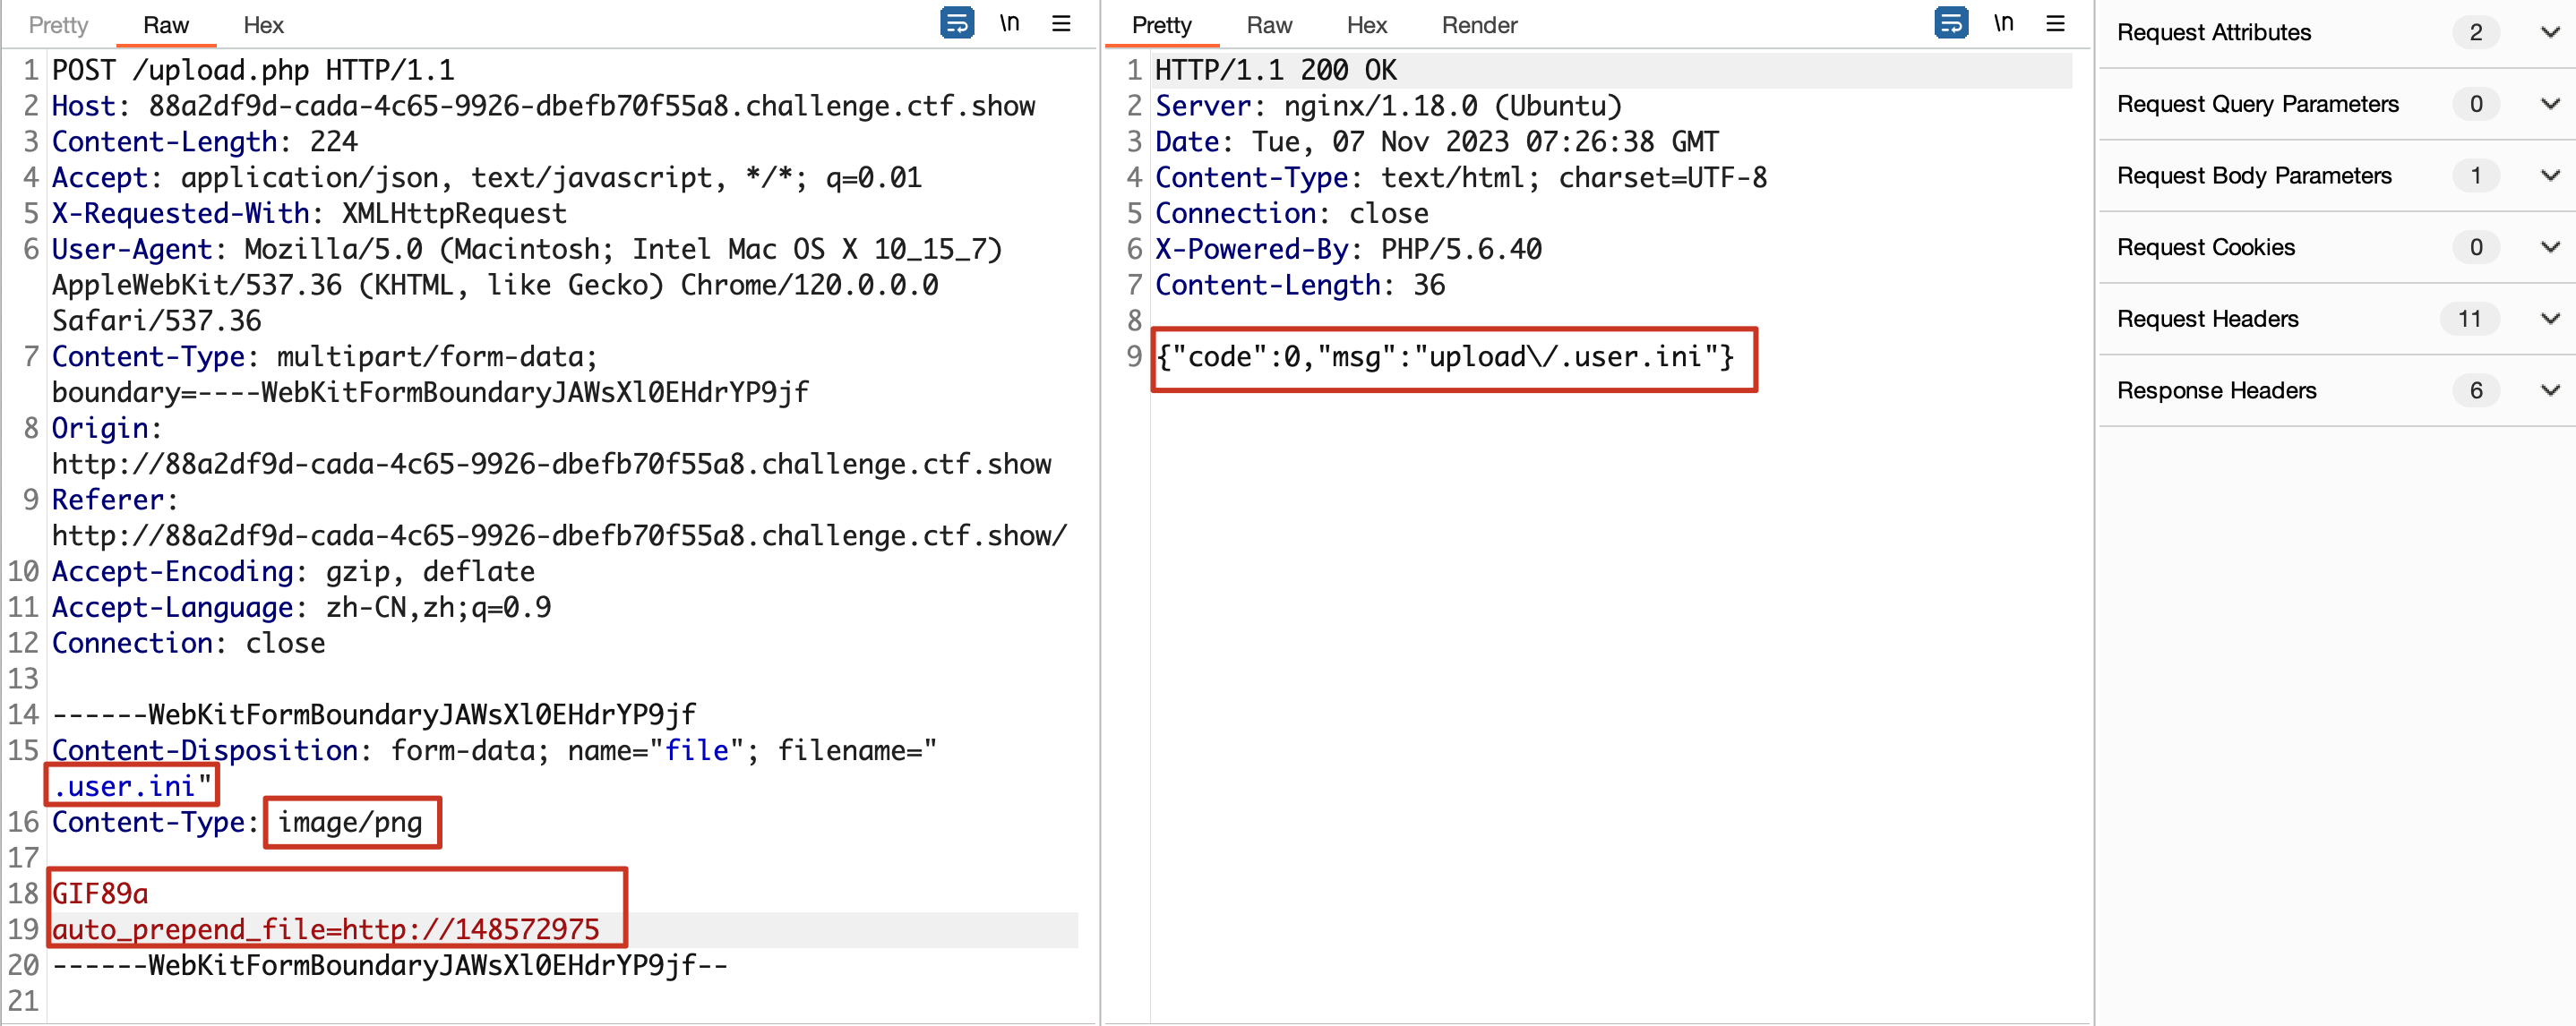The image size is (2576, 1026).
Task: Expand Request Cookies chevron
Action: tap(2550, 247)
